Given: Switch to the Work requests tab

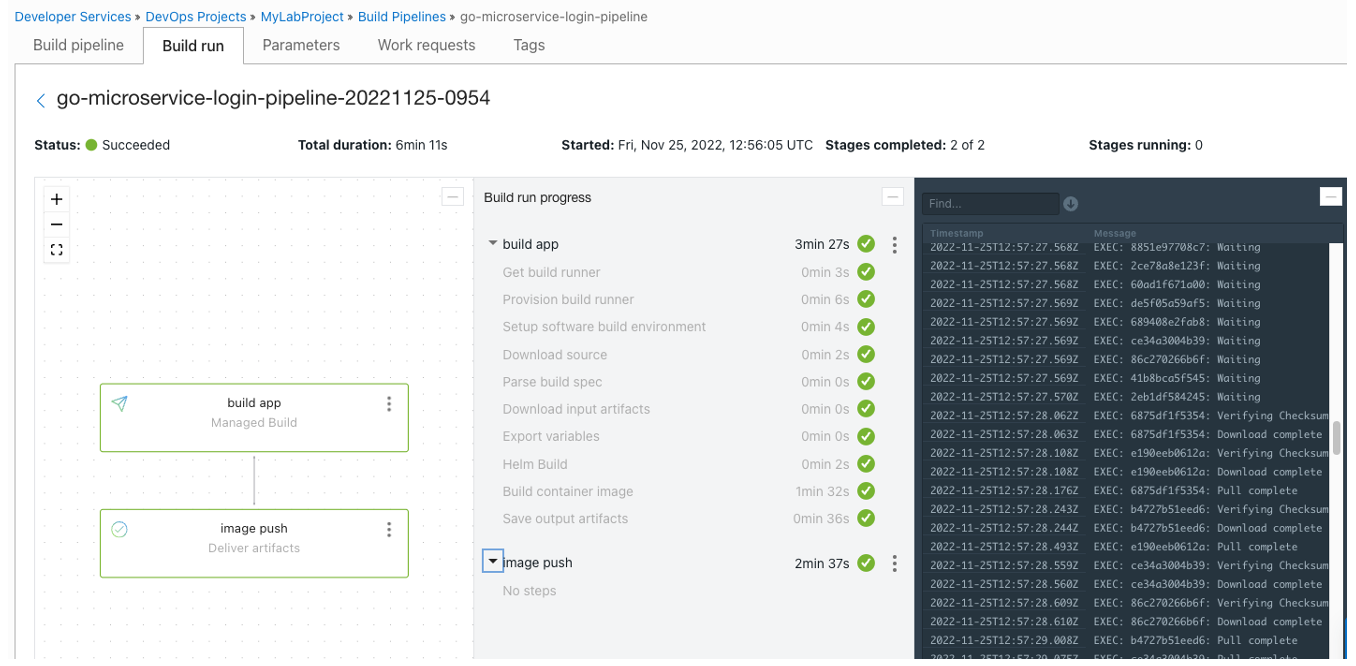Looking at the screenshot, I should 426,45.
